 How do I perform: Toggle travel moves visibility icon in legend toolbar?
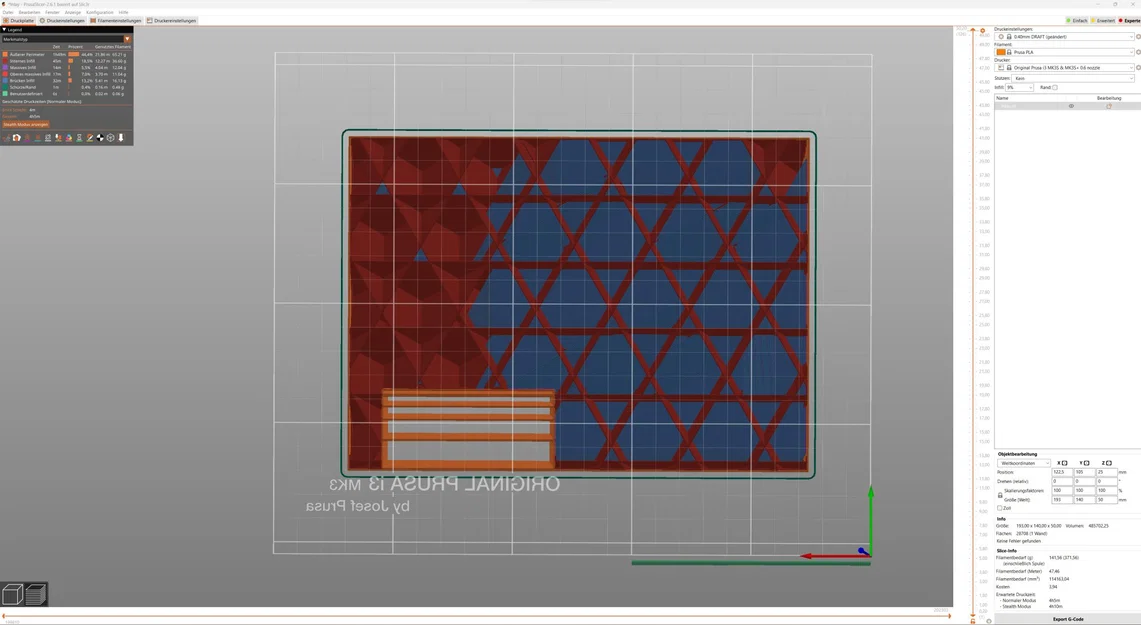(x=7, y=138)
